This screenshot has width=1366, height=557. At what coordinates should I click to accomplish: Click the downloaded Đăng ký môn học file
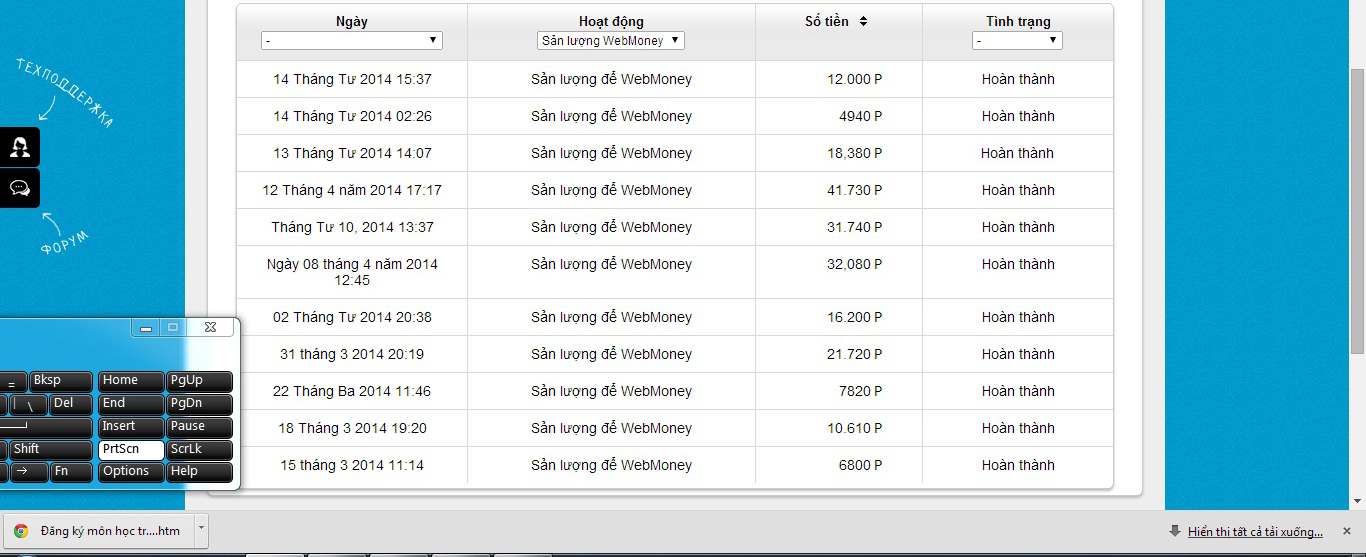pyautogui.click(x=98, y=531)
